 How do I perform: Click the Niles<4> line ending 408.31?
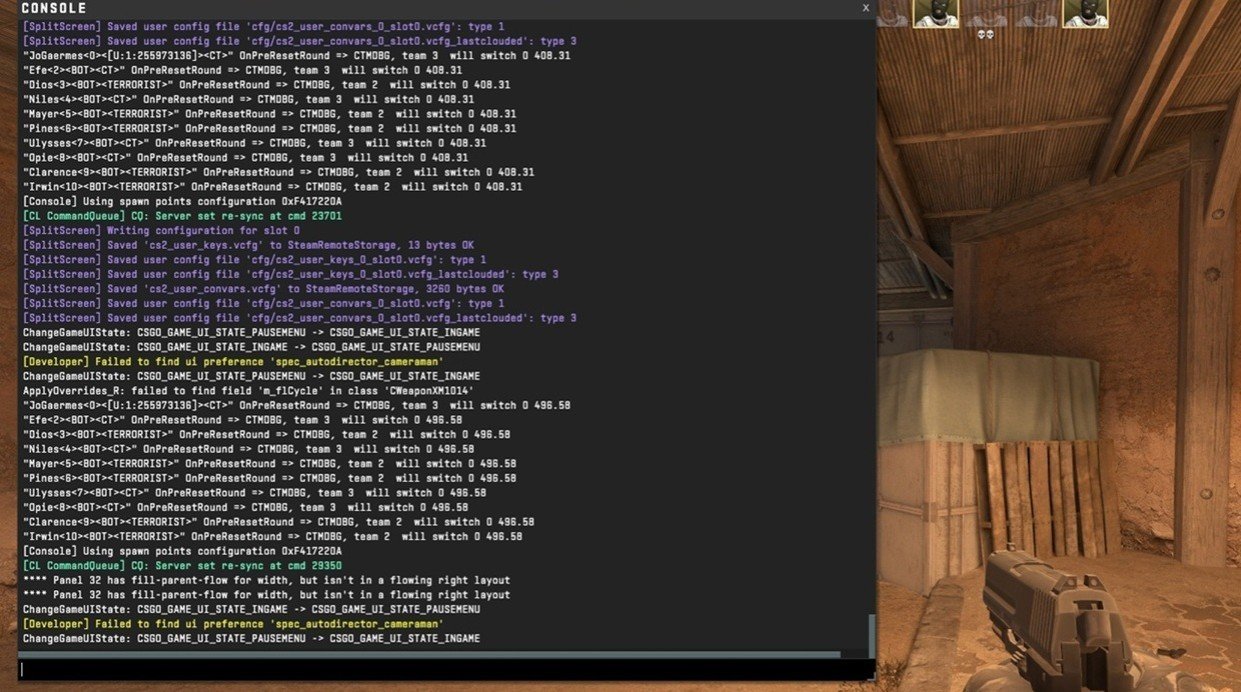click(248, 99)
